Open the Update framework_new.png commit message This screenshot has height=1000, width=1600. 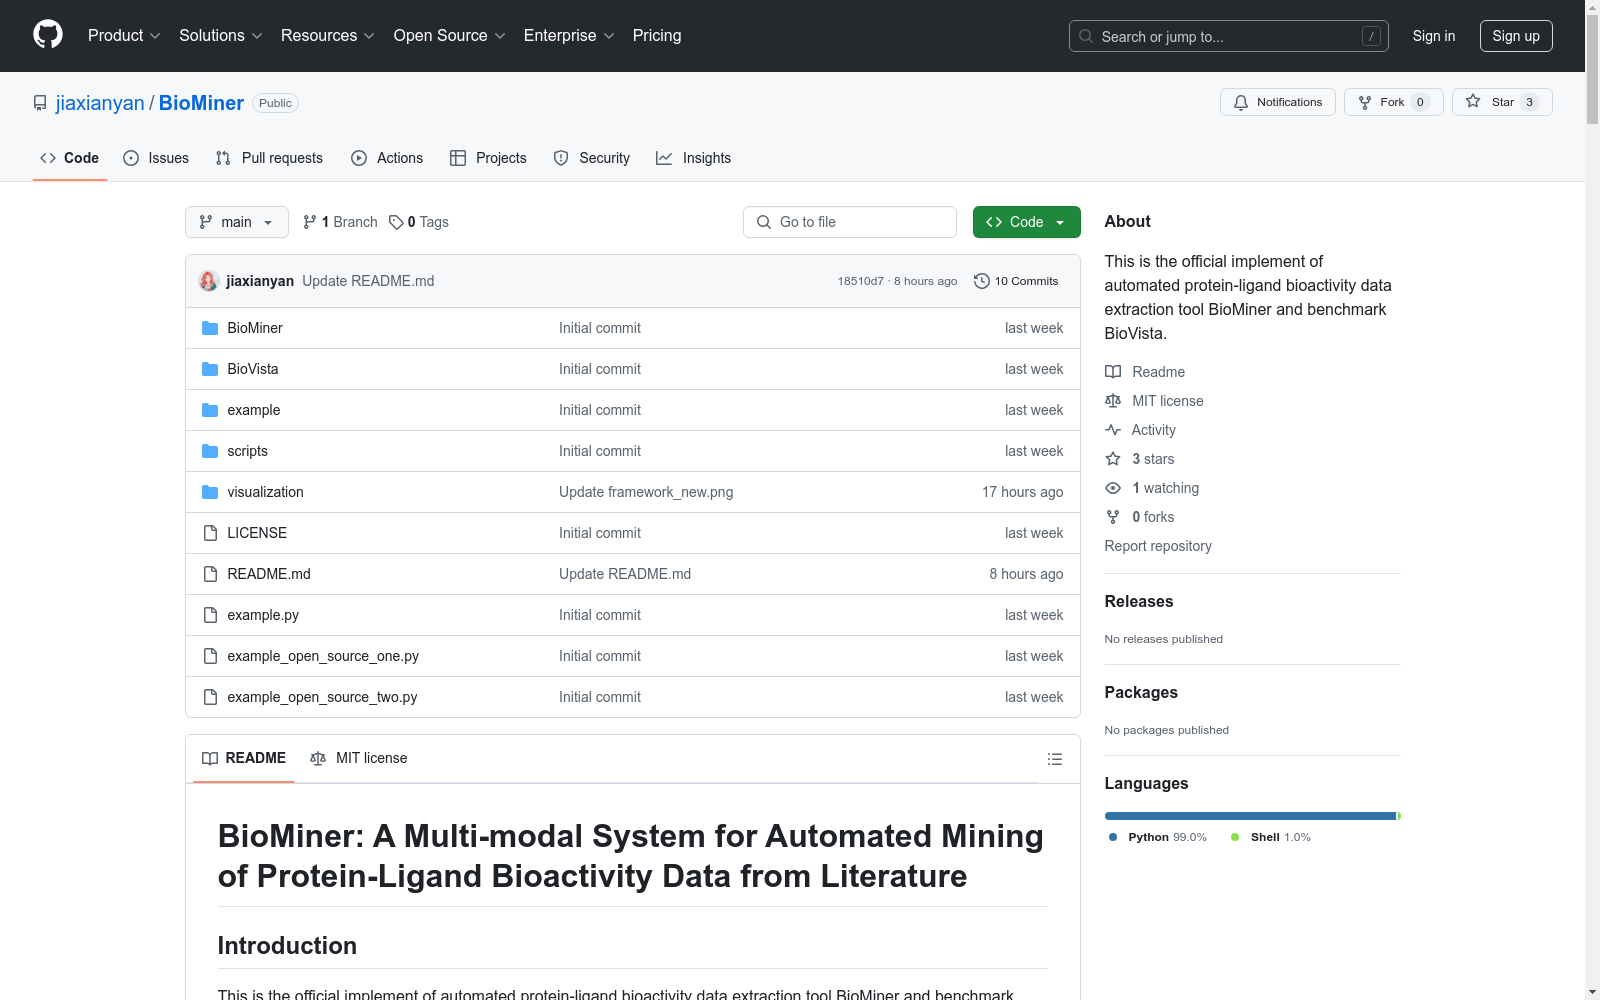pyautogui.click(x=646, y=492)
